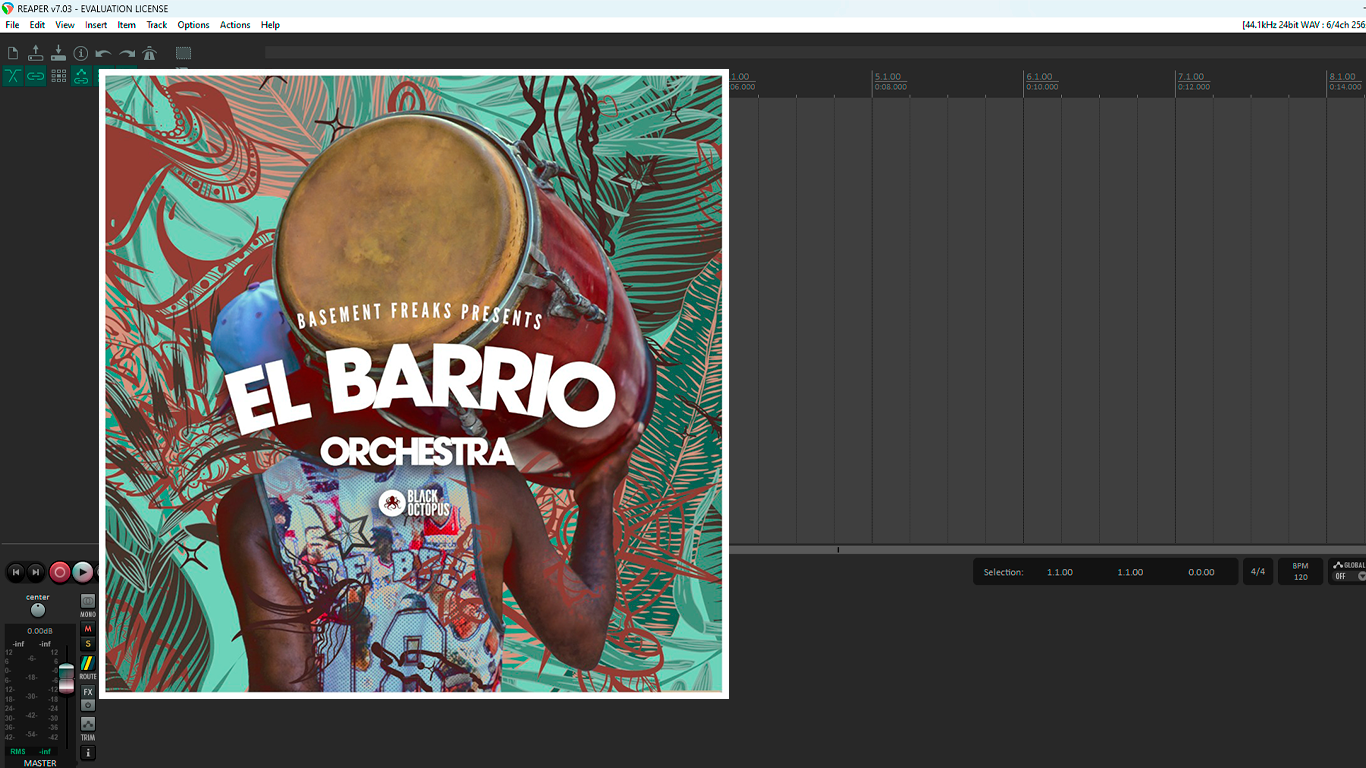
Task: Open the Item menu
Action: (x=127, y=25)
